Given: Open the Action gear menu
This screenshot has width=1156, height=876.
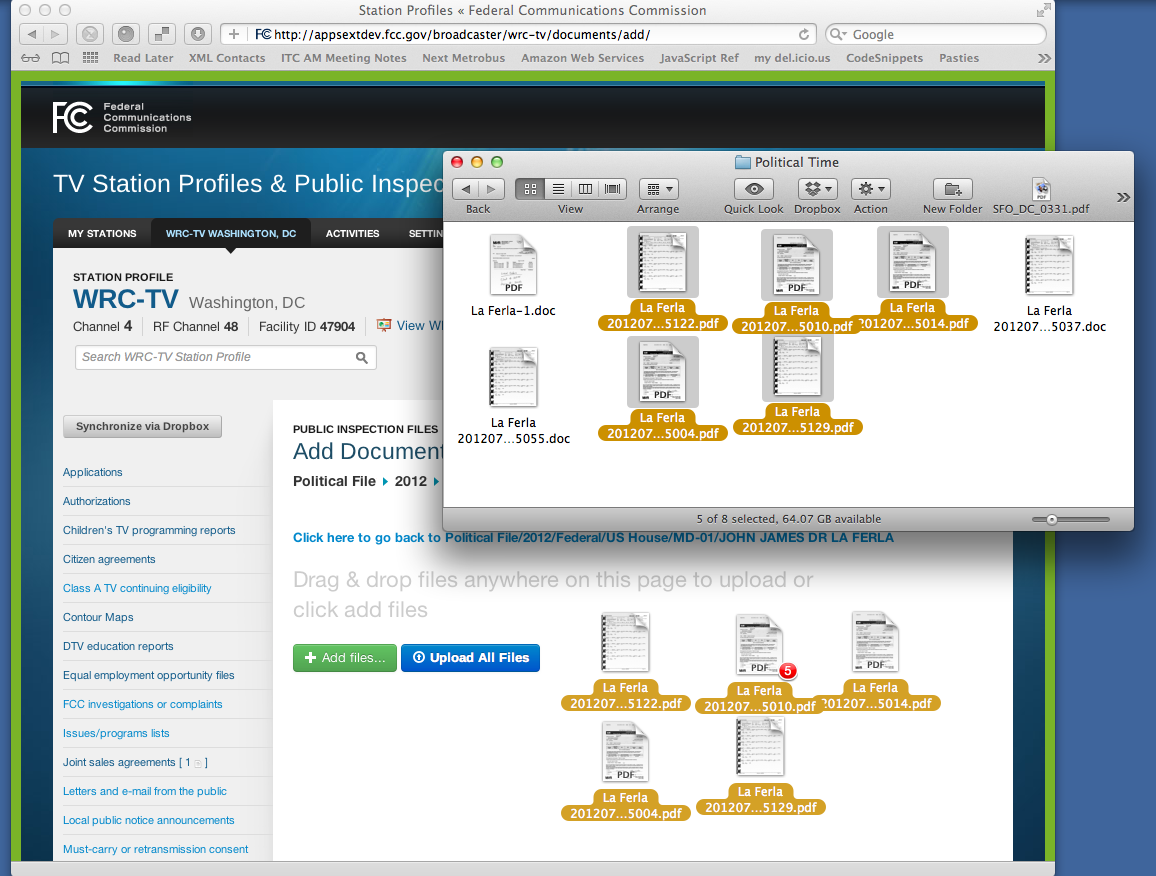Looking at the screenshot, I should pyautogui.click(x=871, y=190).
